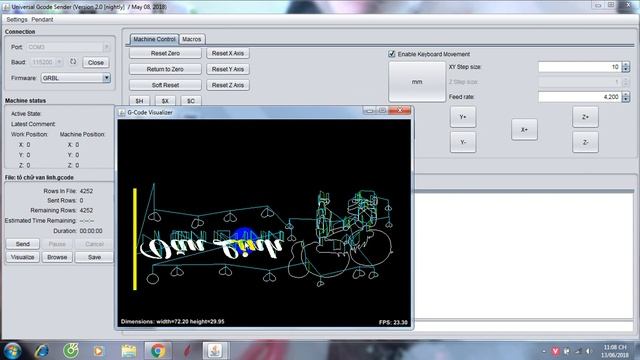
Task: Open the red feather taskbar app
Action: (187, 351)
